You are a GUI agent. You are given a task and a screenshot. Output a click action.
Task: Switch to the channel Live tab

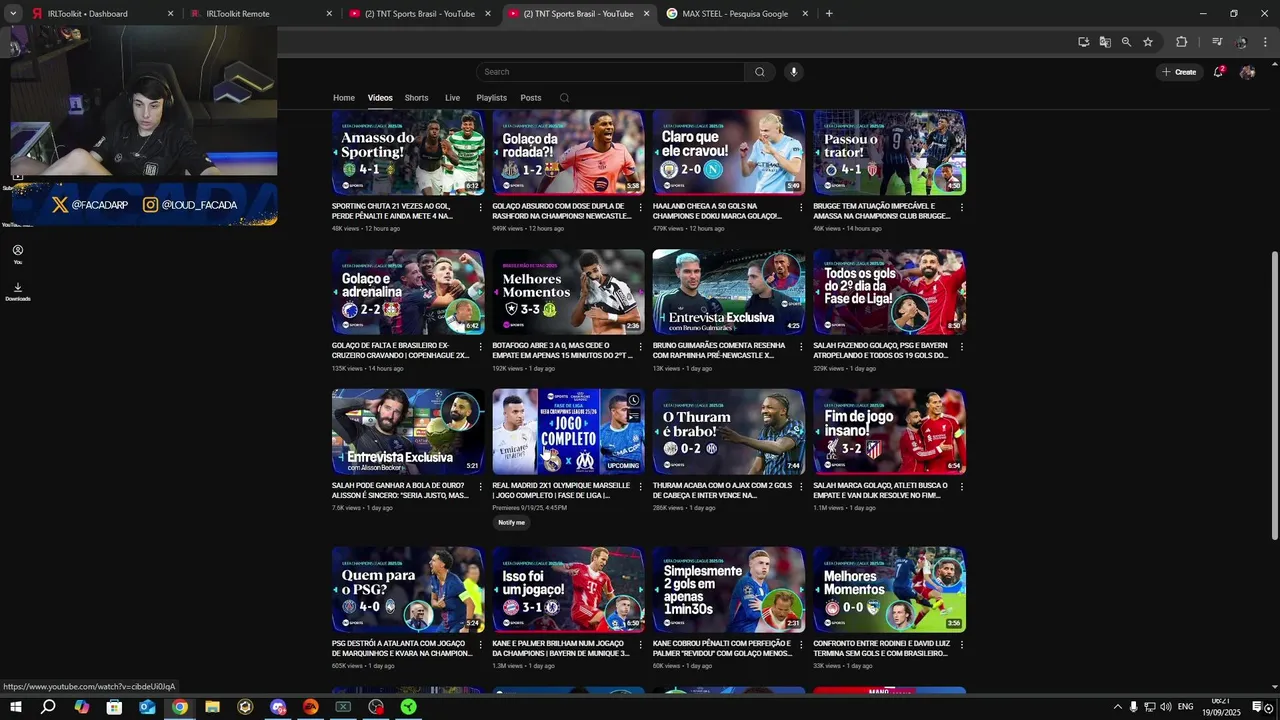click(x=452, y=98)
